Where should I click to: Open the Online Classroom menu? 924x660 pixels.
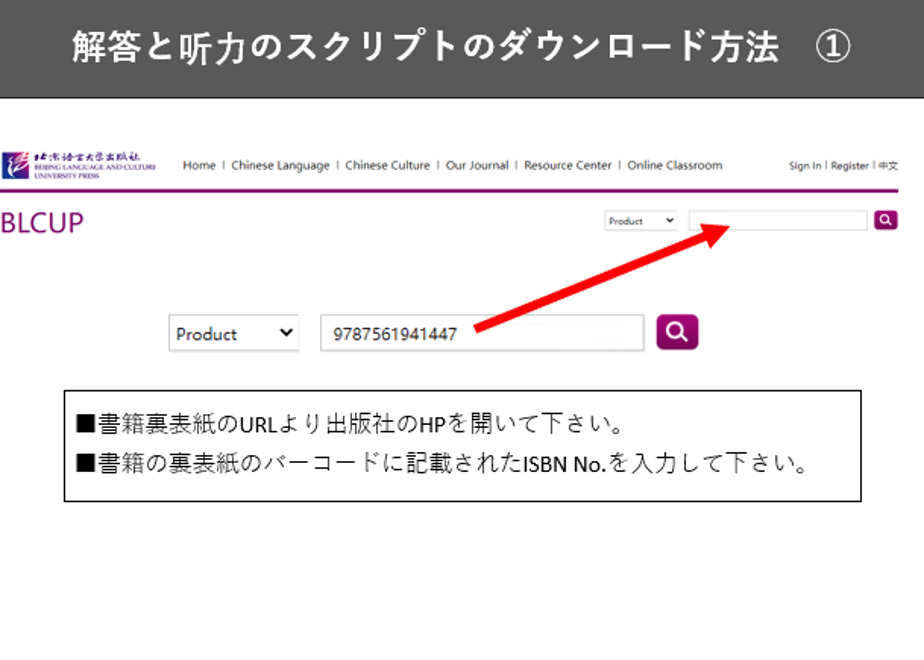click(x=675, y=166)
